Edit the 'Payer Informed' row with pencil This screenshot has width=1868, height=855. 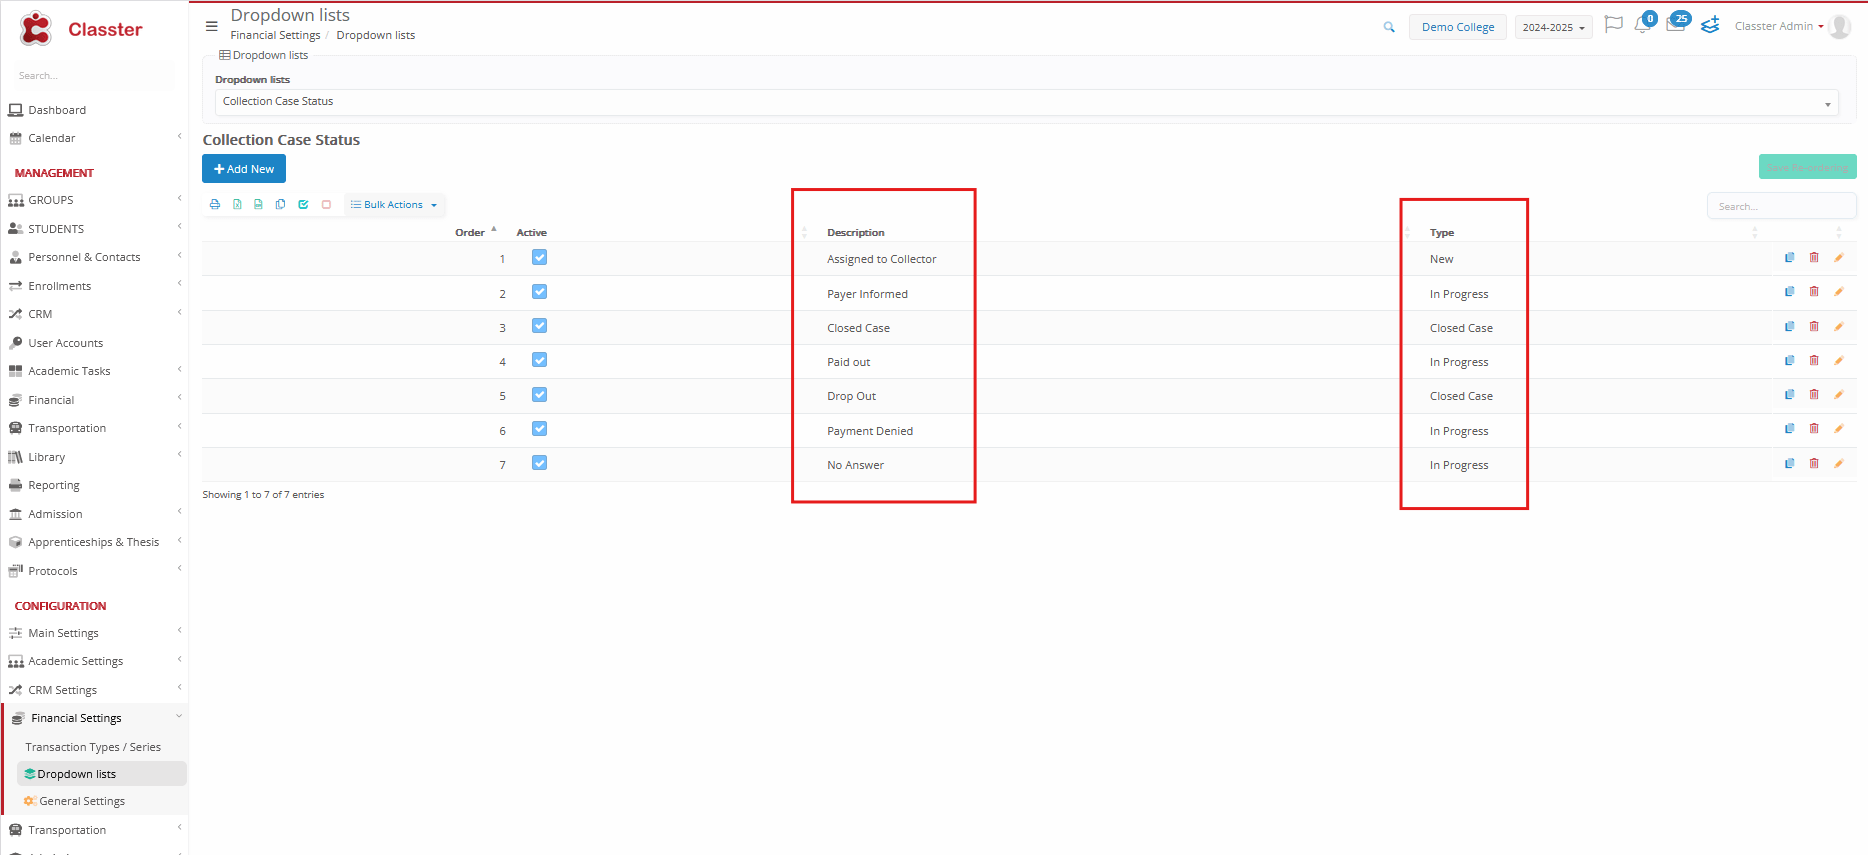click(1838, 293)
